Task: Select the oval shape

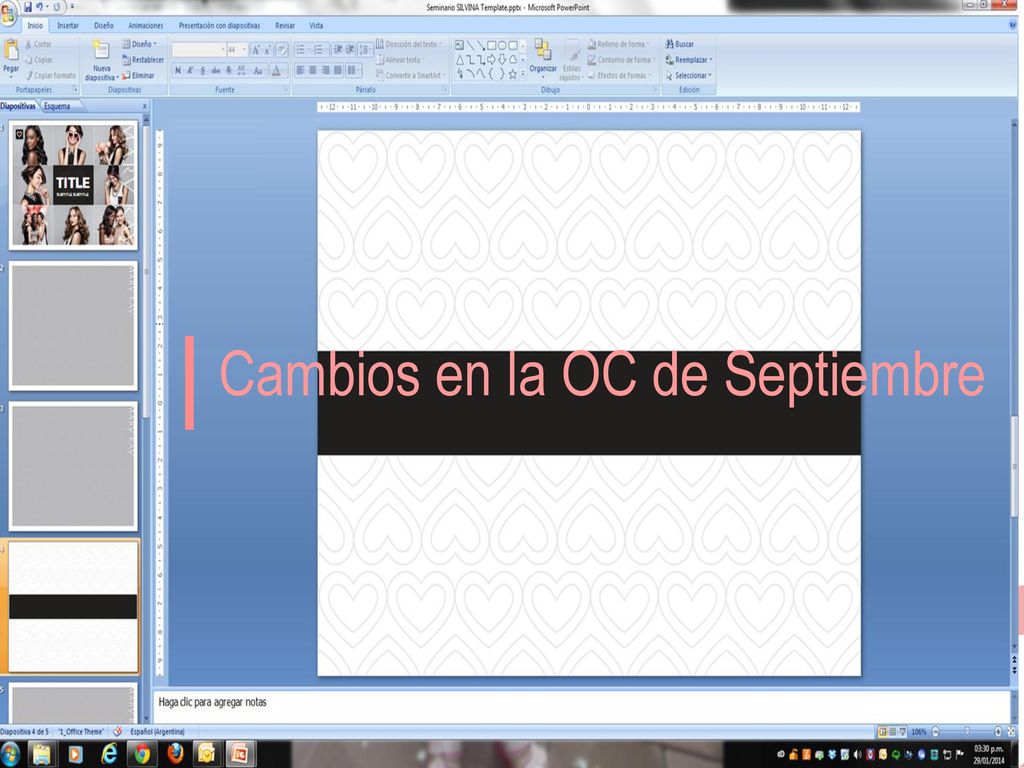Action: click(x=502, y=45)
